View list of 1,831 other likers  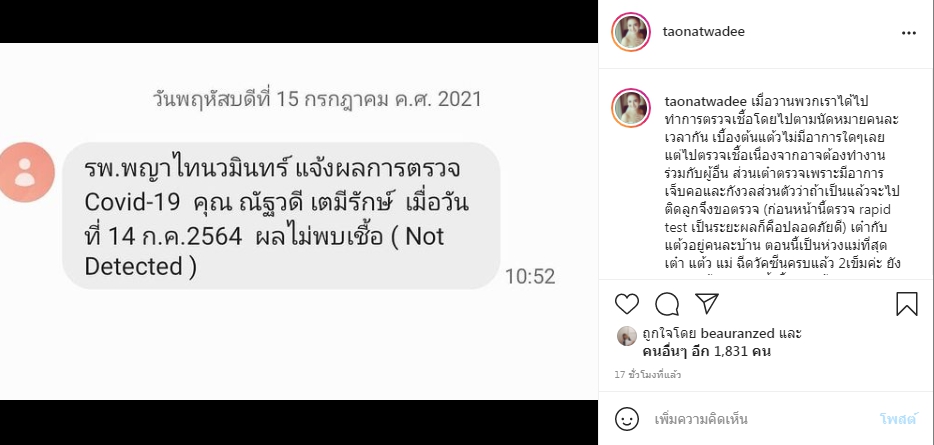(707, 351)
